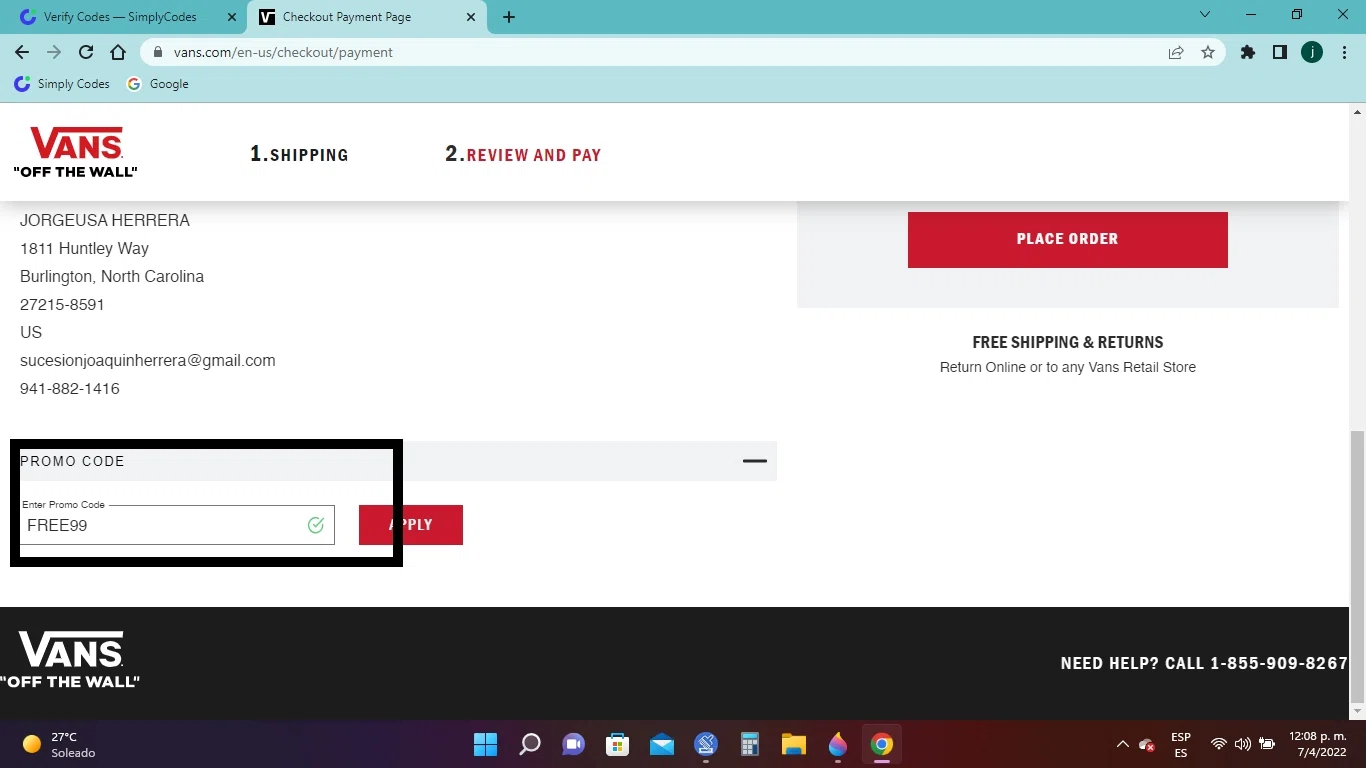Screen dimensions: 1366x768
Task: Click the browser forward arrow
Action: (x=54, y=52)
